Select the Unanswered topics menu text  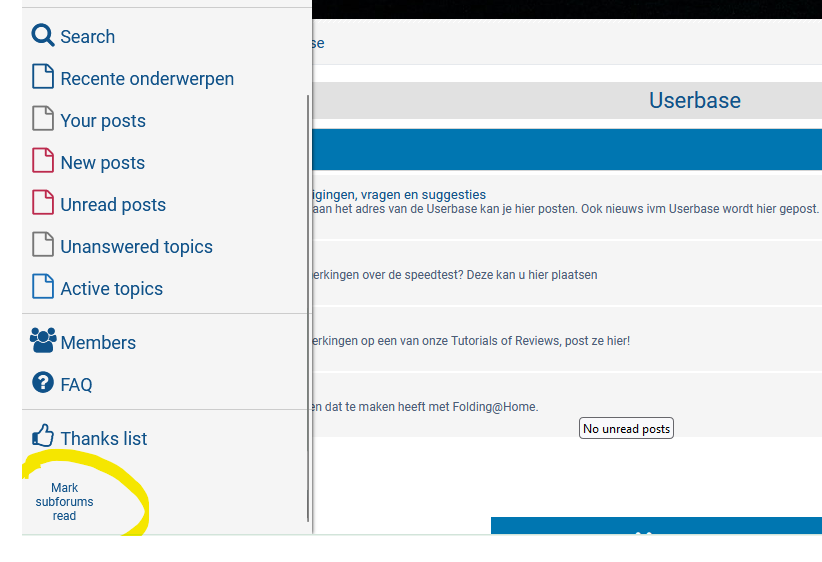point(136,247)
